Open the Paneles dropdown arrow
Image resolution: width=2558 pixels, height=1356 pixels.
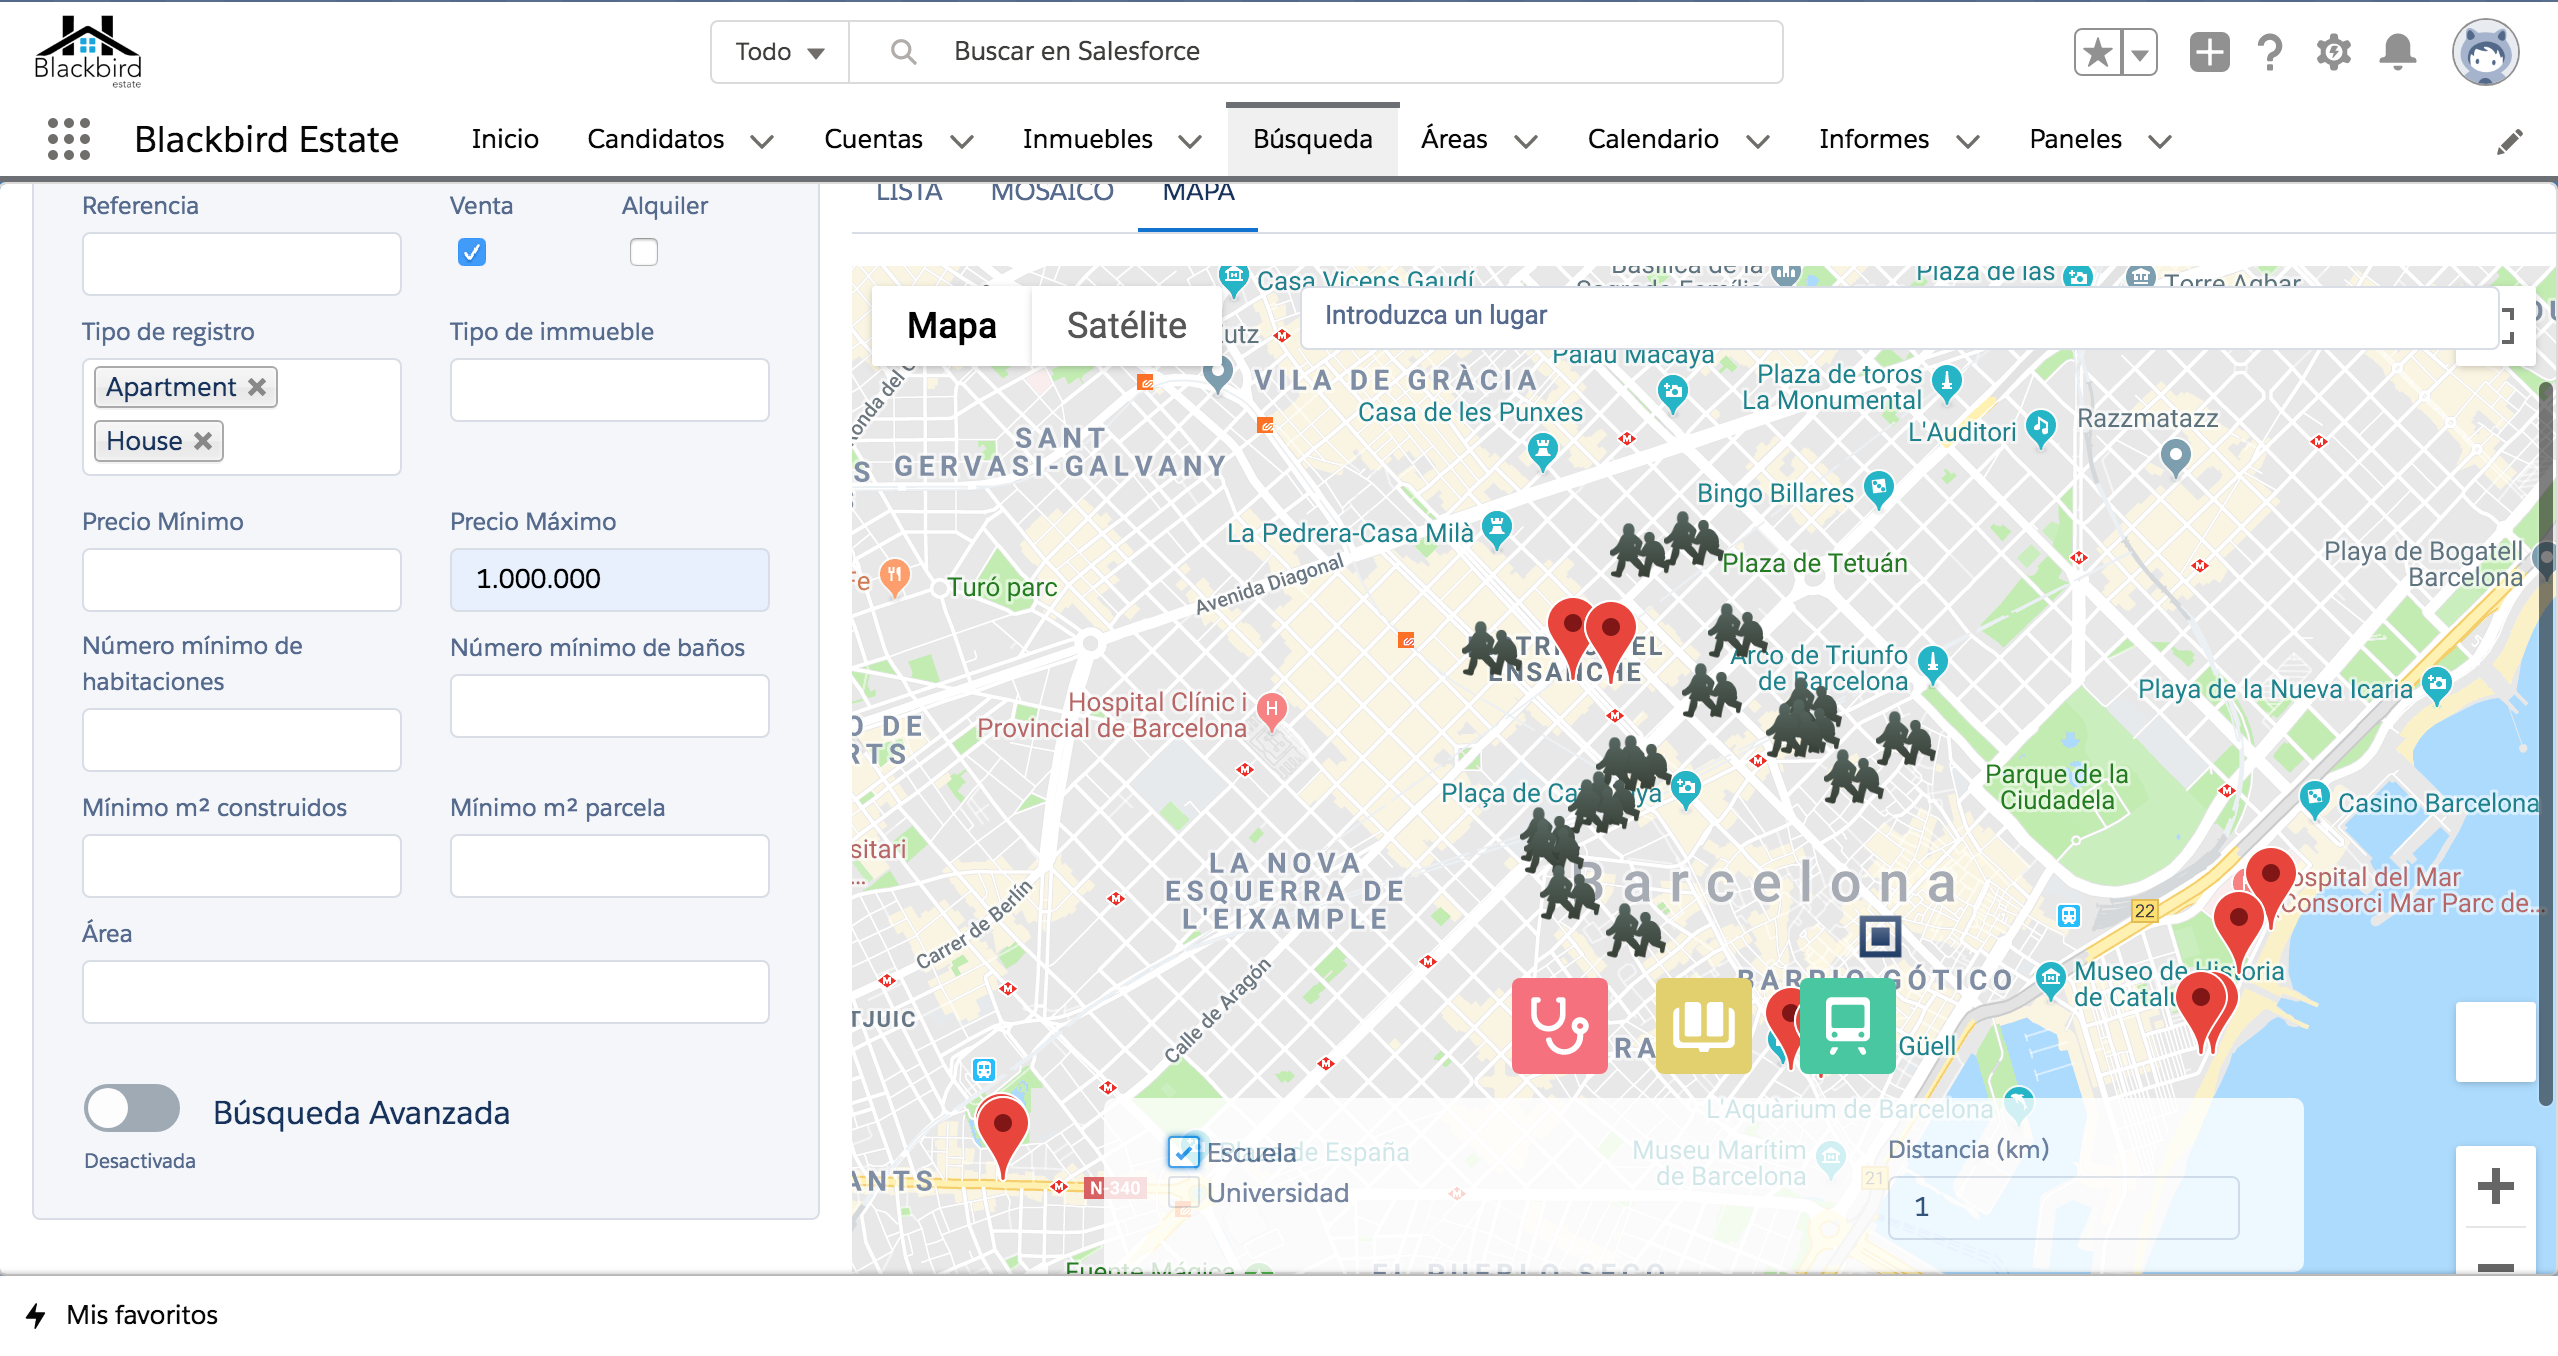point(2158,141)
